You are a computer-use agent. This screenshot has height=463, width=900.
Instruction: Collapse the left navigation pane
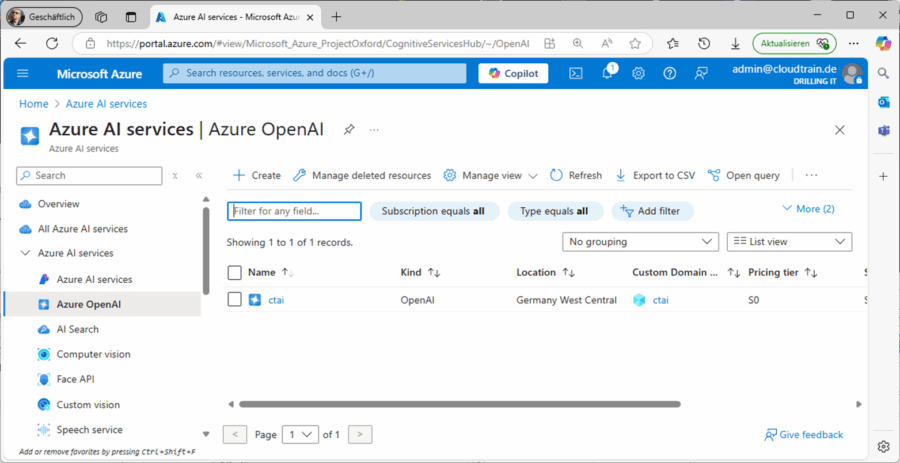coord(199,176)
